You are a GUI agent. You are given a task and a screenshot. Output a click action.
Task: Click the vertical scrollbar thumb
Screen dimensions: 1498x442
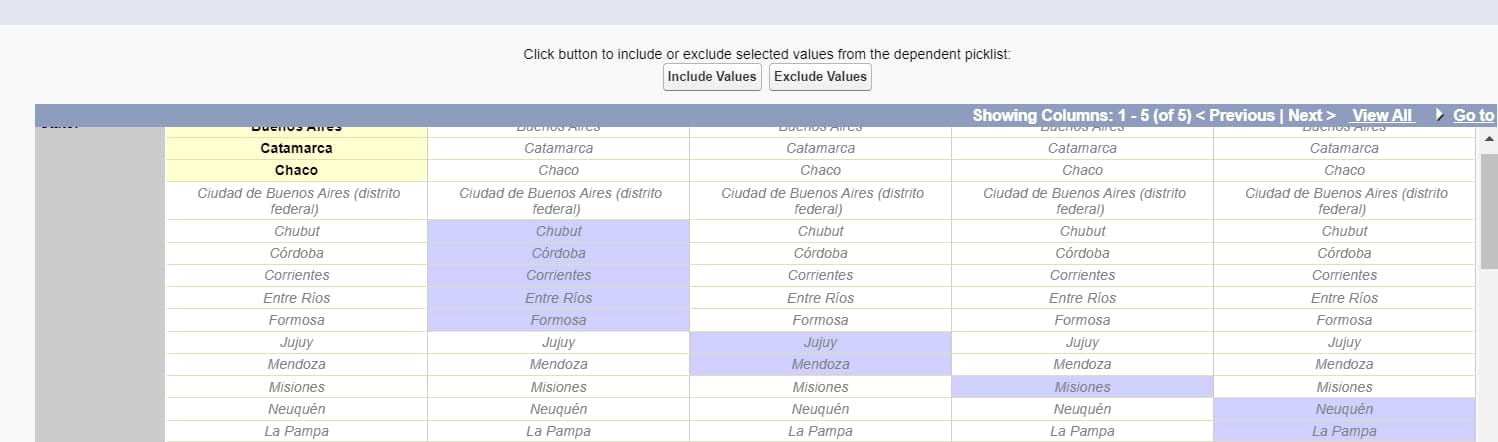1488,210
